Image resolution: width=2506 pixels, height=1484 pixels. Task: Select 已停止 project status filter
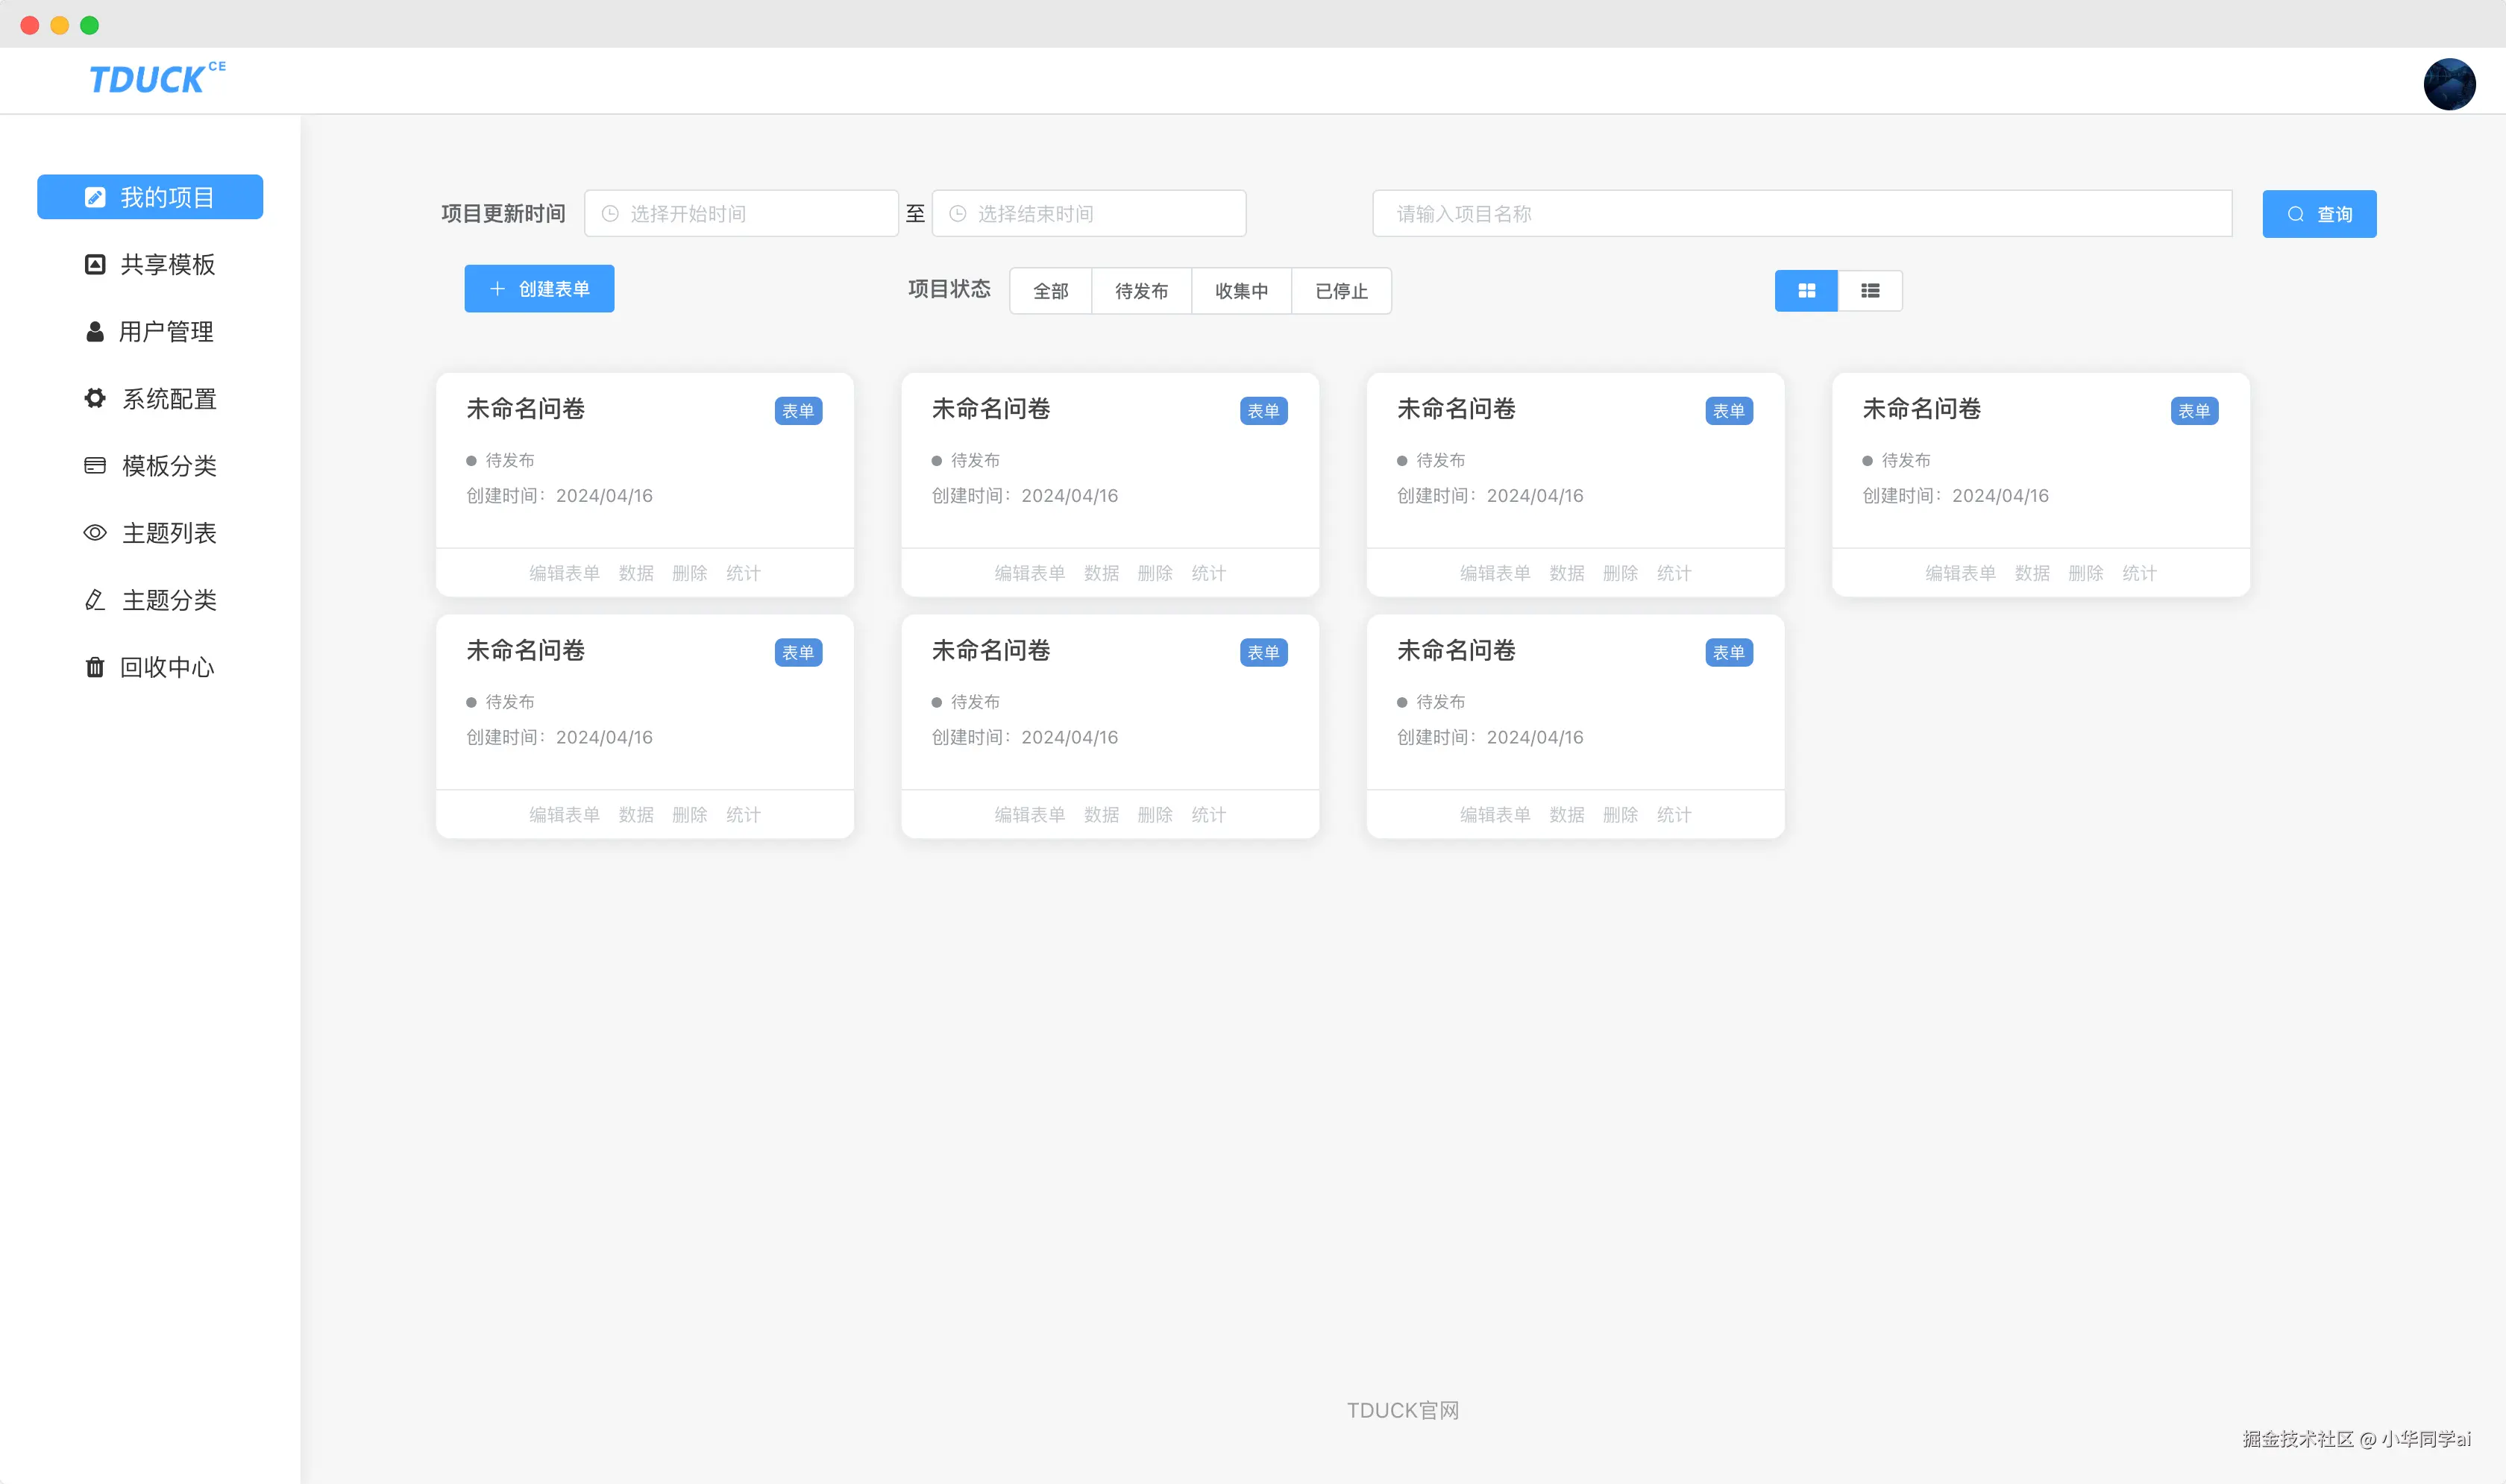tap(1341, 291)
